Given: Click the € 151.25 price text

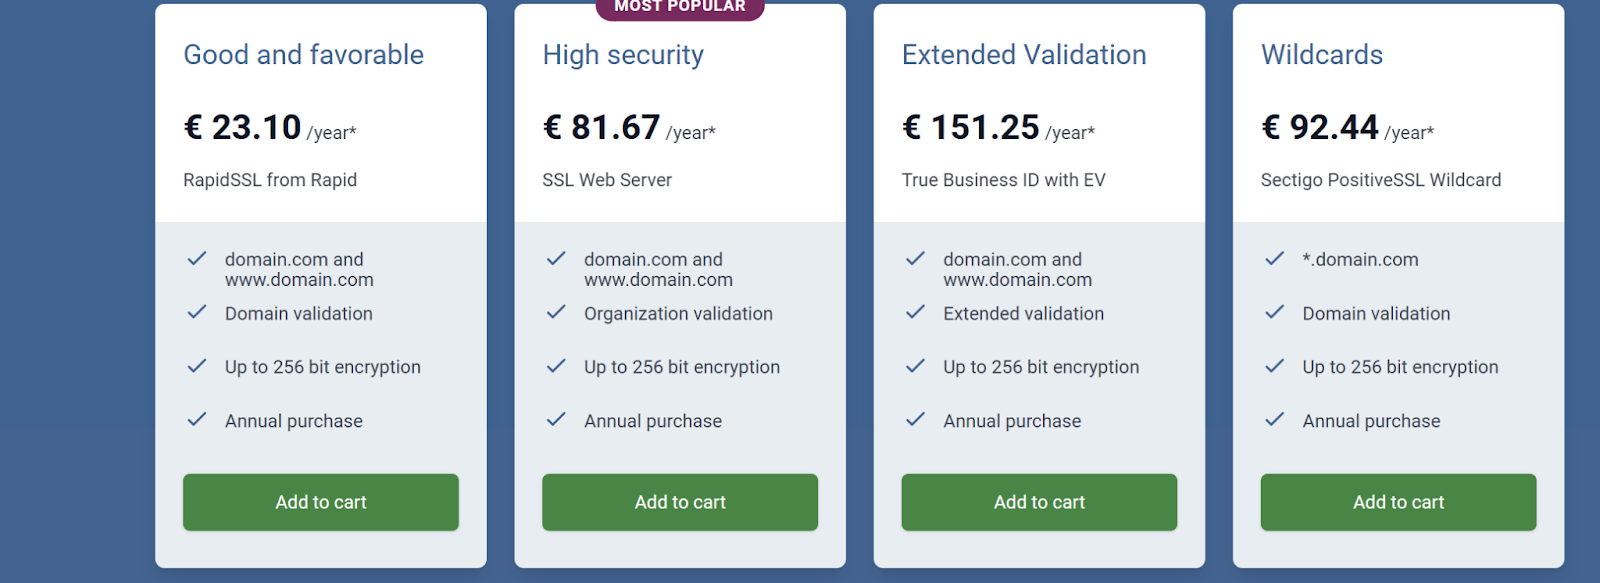Looking at the screenshot, I should (x=971, y=128).
